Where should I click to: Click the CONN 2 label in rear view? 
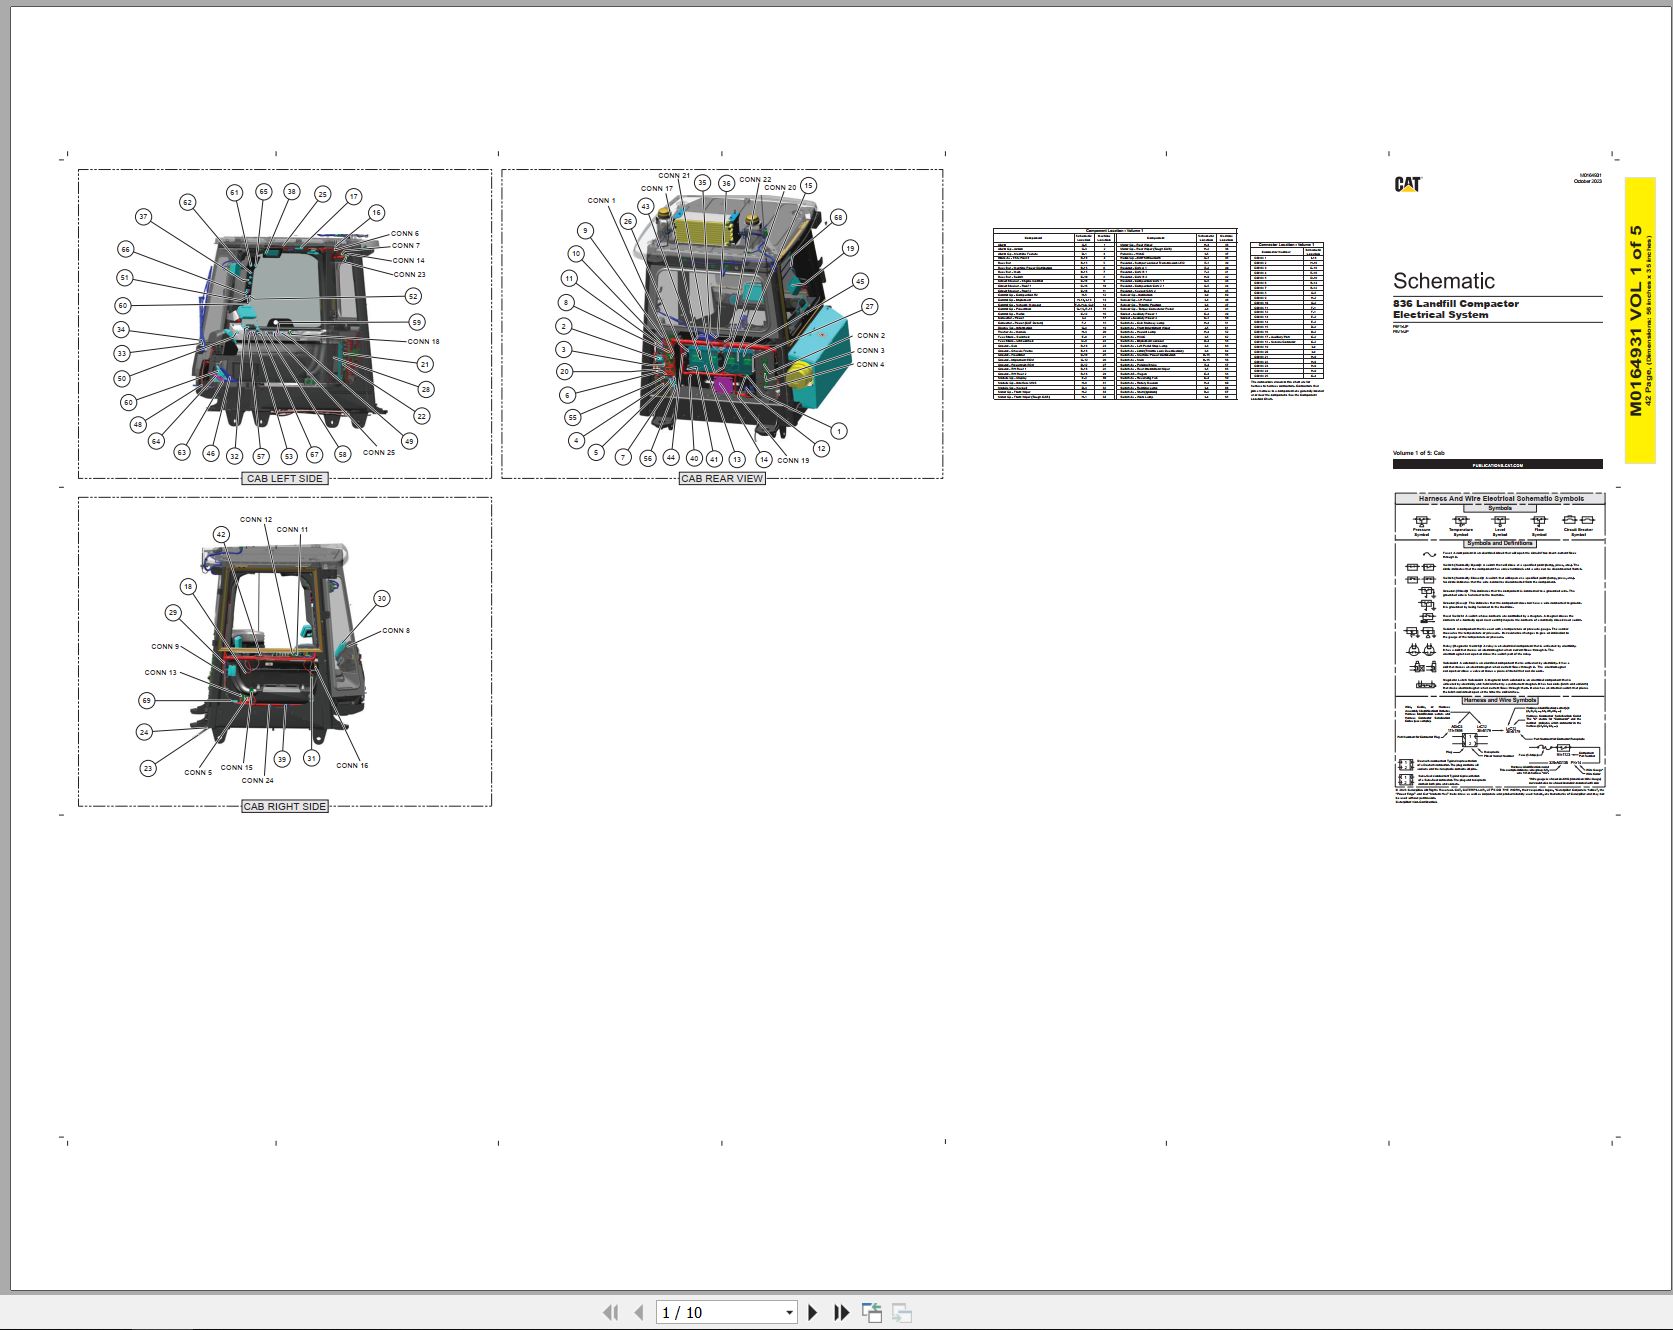pyautogui.click(x=870, y=336)
